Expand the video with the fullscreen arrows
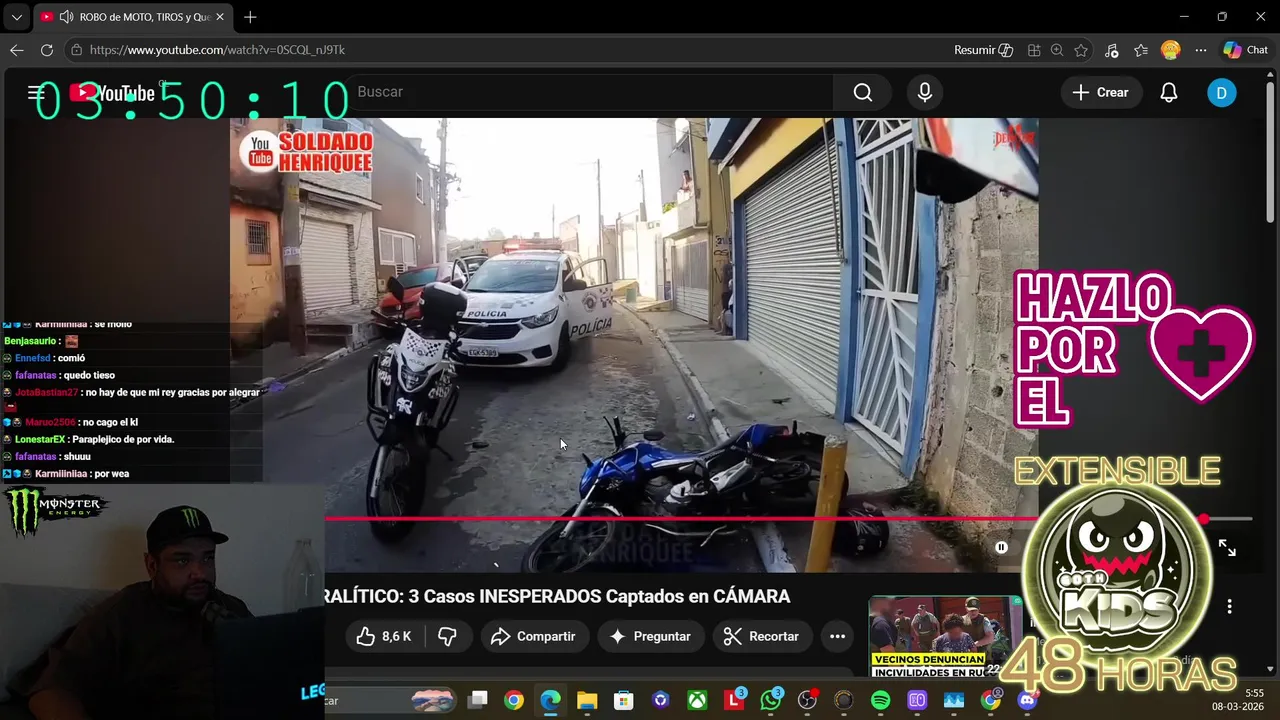Viewport: 1280px width, 720px height. coord(1227,547)
